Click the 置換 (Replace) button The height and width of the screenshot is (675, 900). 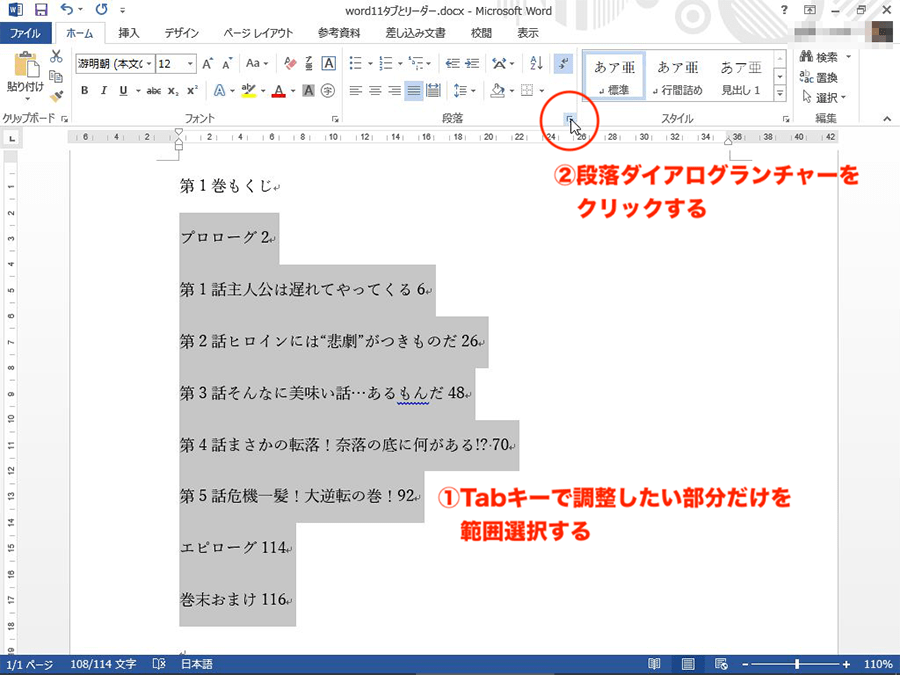(818, 77)
